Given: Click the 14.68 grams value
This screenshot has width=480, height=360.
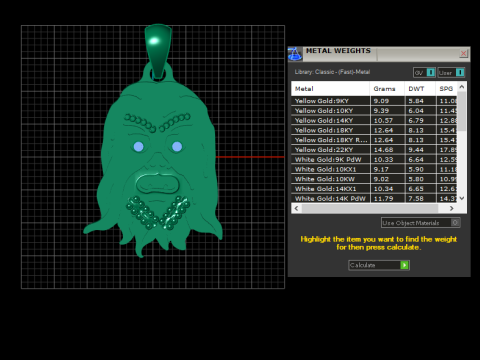Looking at the screenshot, I should coord(383,150).
